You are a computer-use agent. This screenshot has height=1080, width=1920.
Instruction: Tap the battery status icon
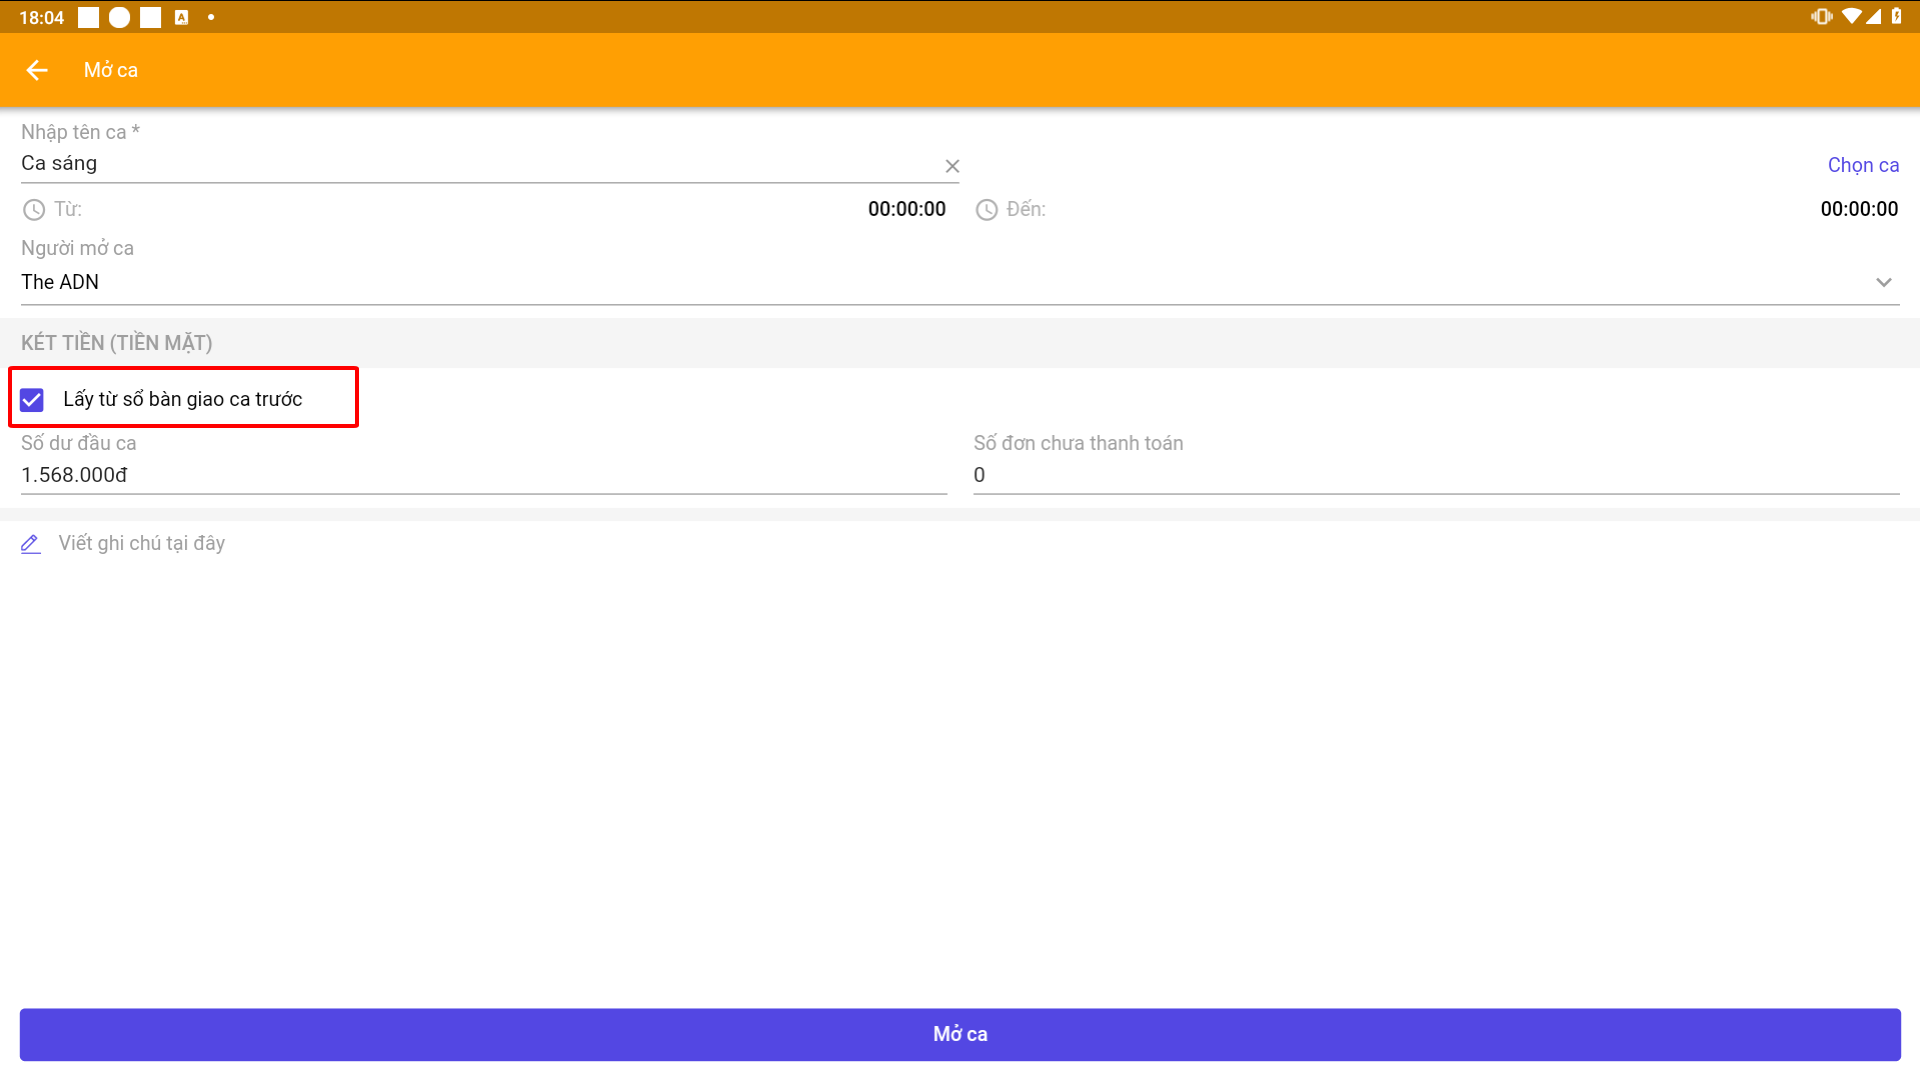tap(1897, 16)
